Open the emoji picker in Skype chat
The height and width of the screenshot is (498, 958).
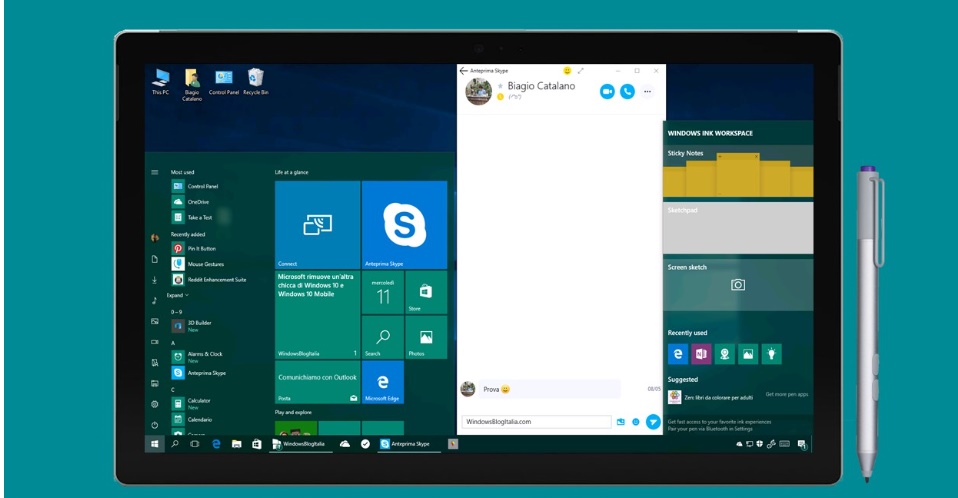pyautogui.click(x=636, y=422)
